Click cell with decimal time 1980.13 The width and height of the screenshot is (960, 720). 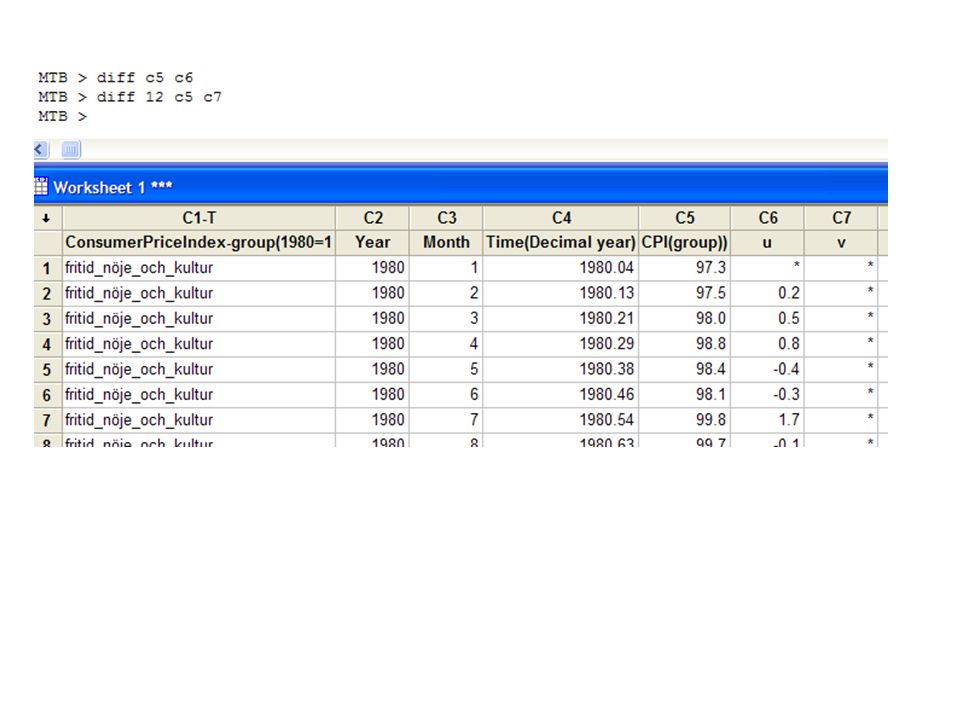[561, 294]
